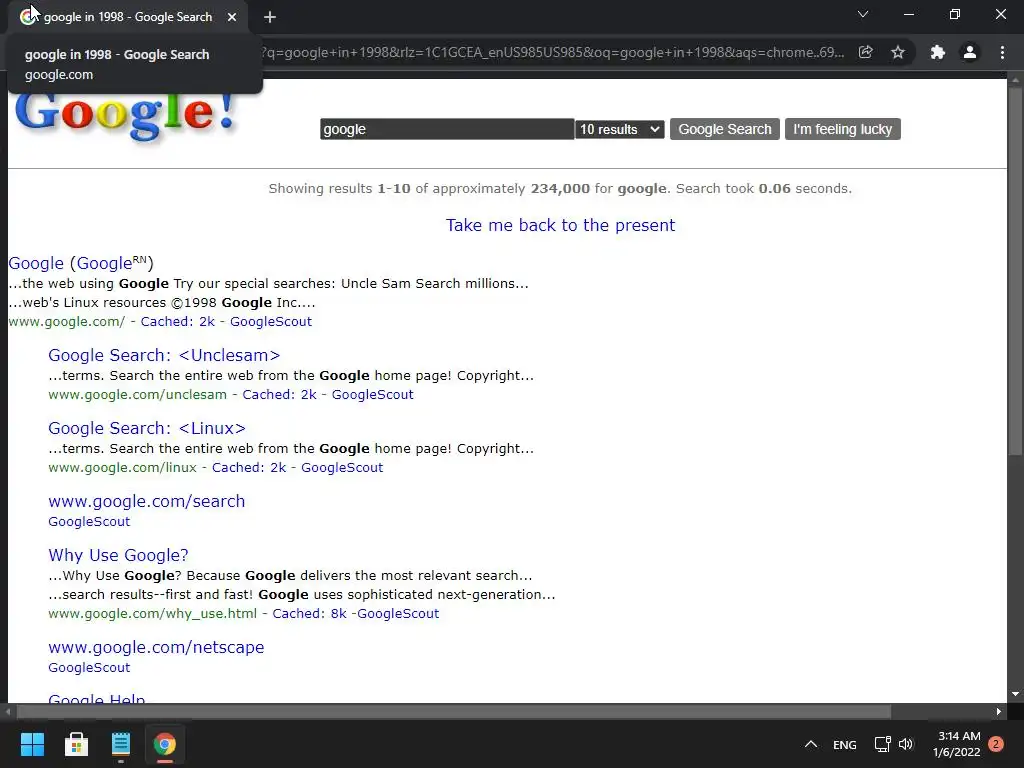The height and width of the screenshot is (768, 1024).
Task: Open the Windows Start menu
Action: (x=32, y=744)
